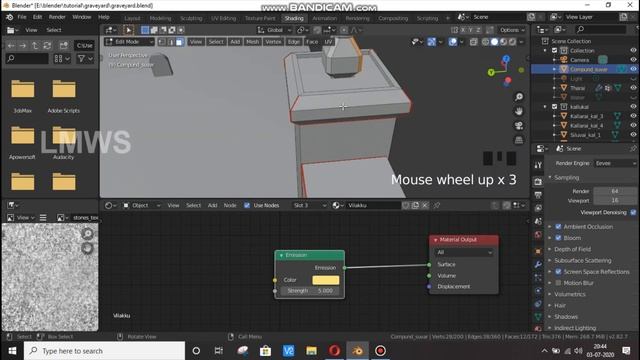The width and height of the screenshot is (640, 360).
Task: Open the Node menu in shader editor
Action: pos(230,205)
